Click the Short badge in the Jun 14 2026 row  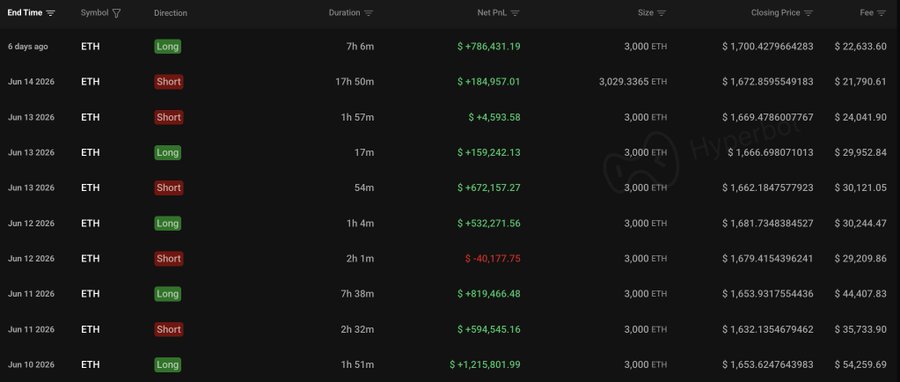click(169, 82)
